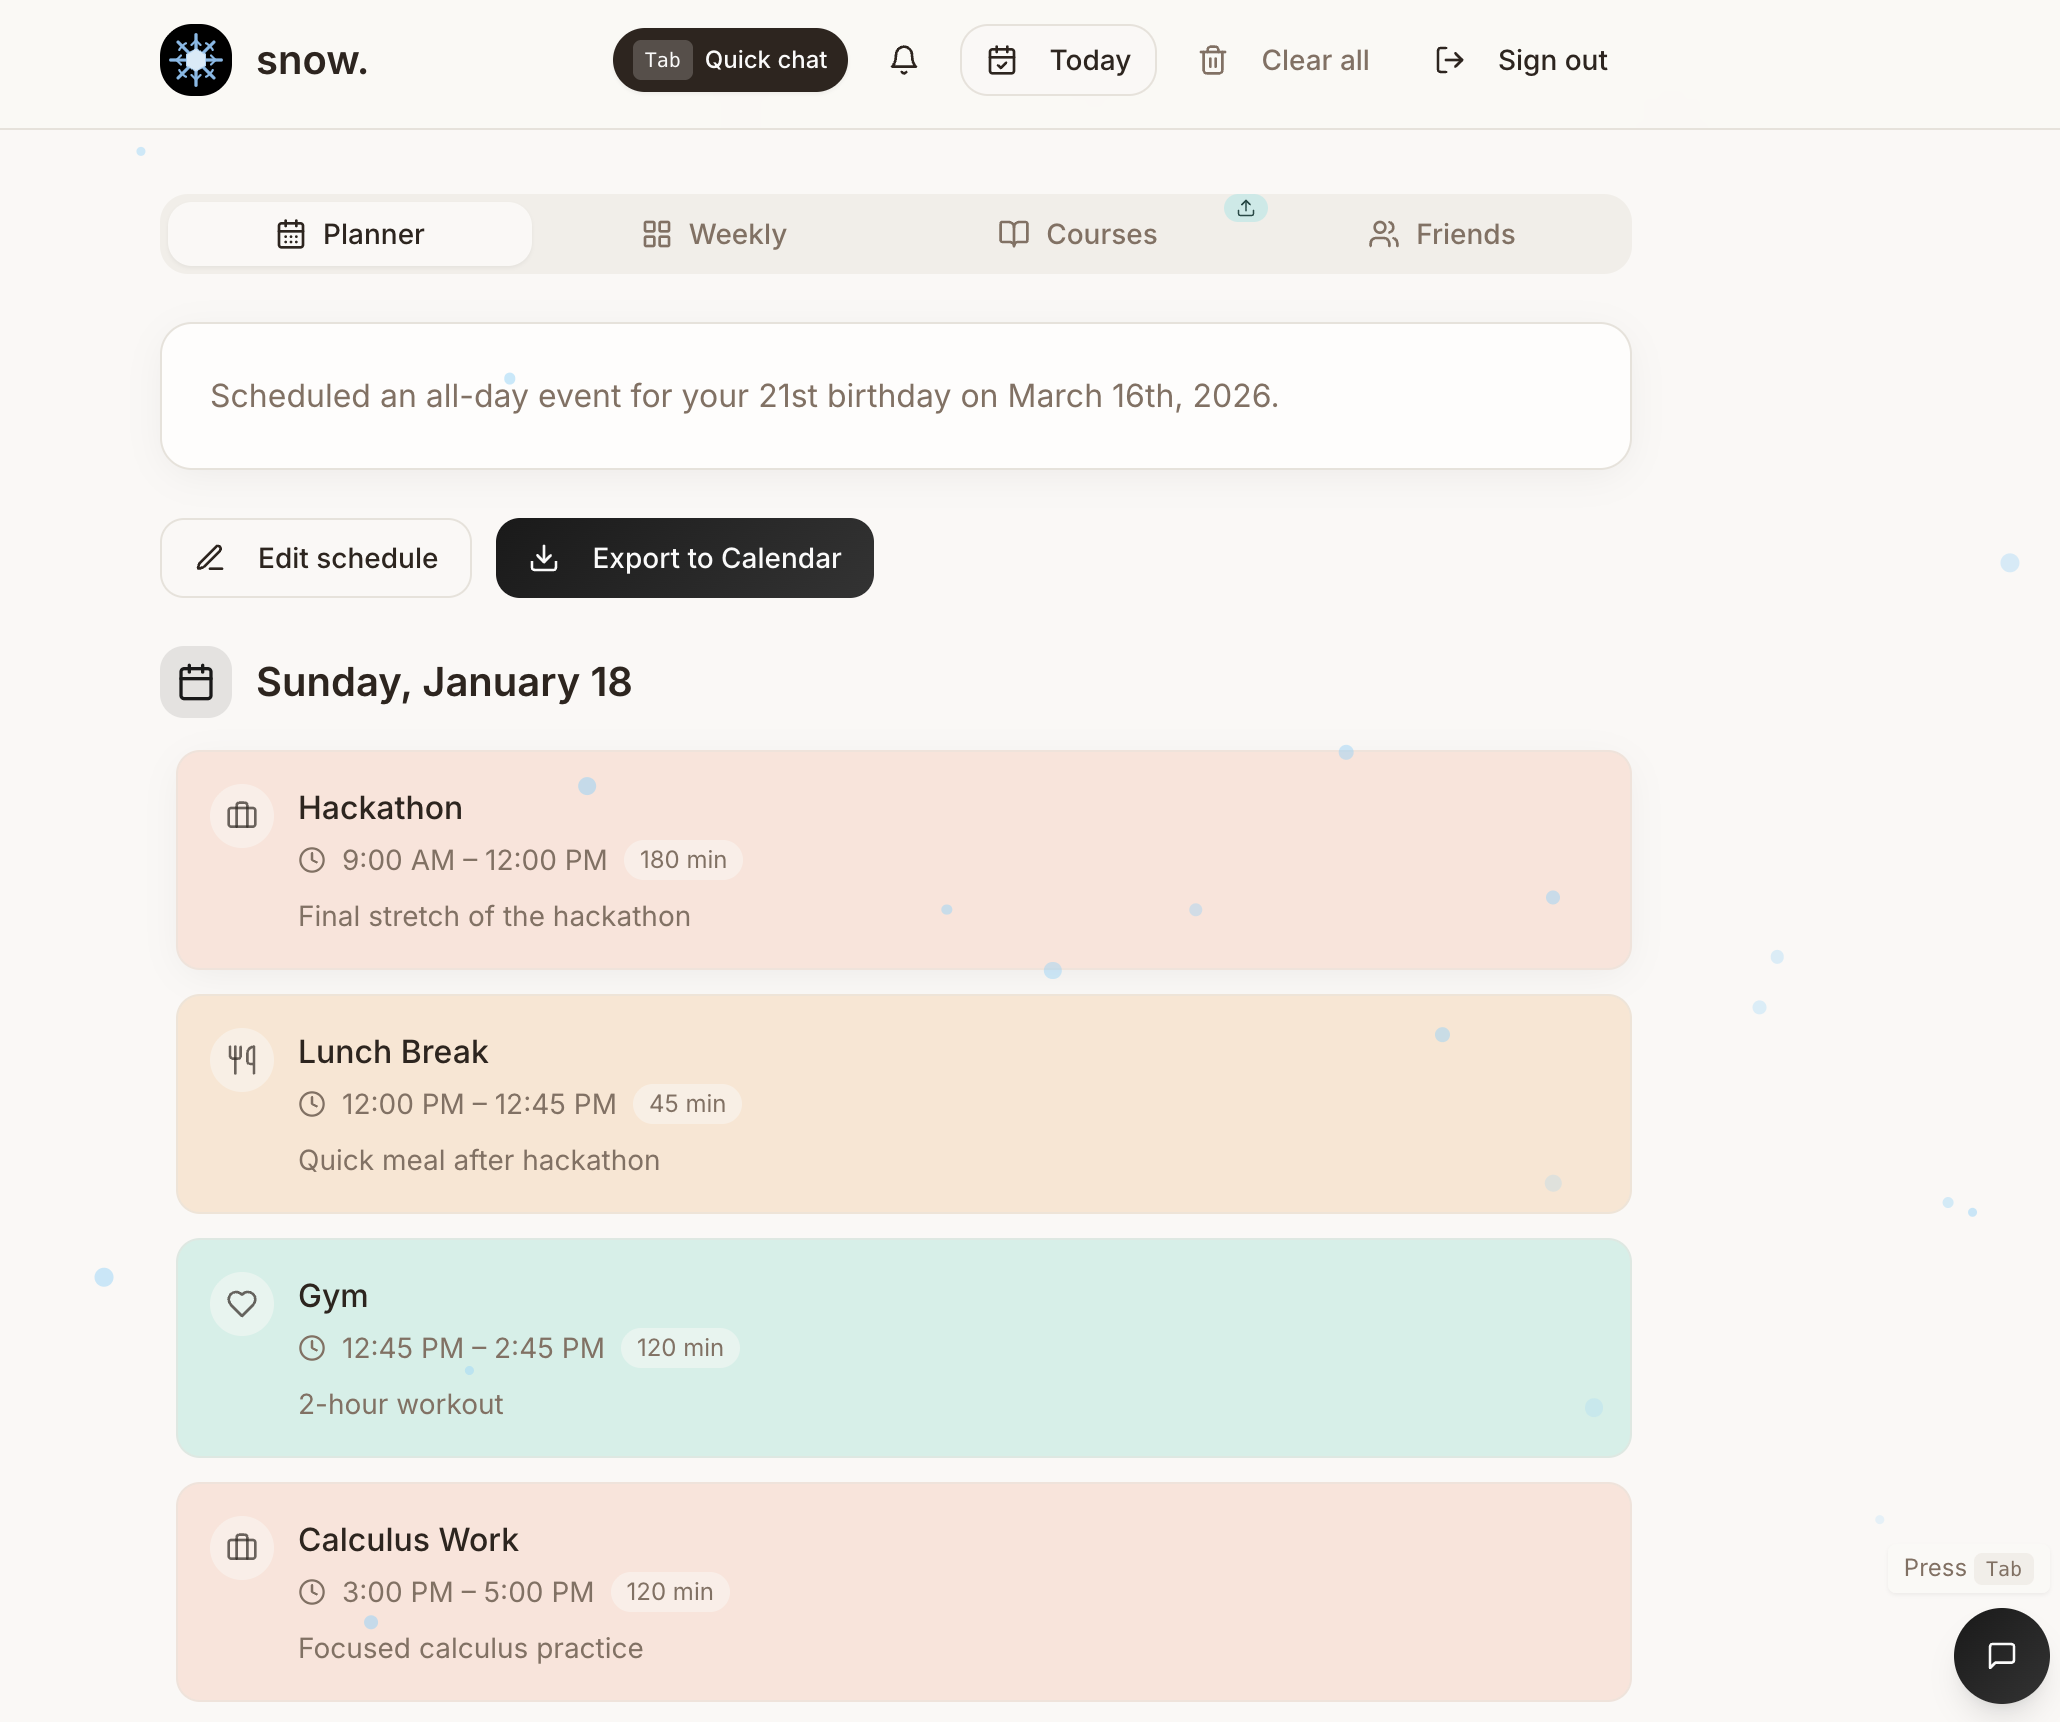Viewport: 2060px width, 1722px height.
Task: Click Clear all
Action: [x=1284, y=60]
